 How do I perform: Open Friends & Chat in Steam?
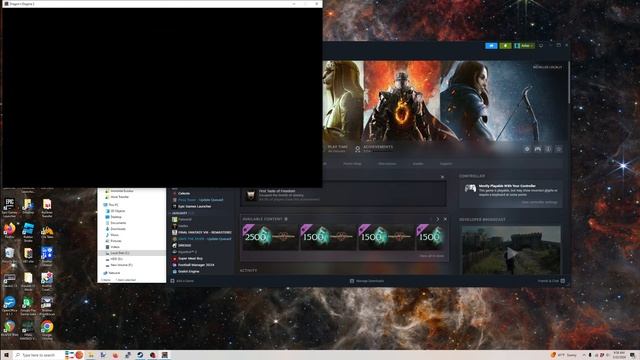551,281
